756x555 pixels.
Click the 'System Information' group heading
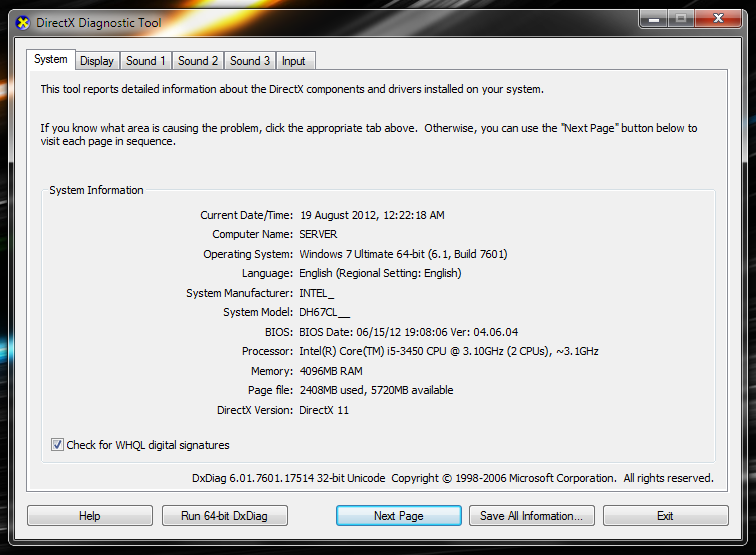point(96,190)
